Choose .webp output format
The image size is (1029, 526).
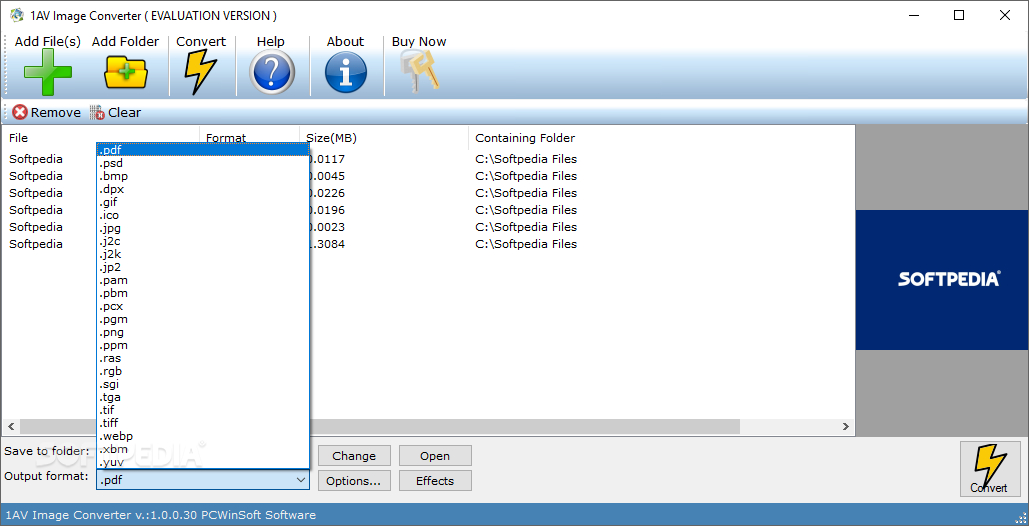tap(203, 436)
